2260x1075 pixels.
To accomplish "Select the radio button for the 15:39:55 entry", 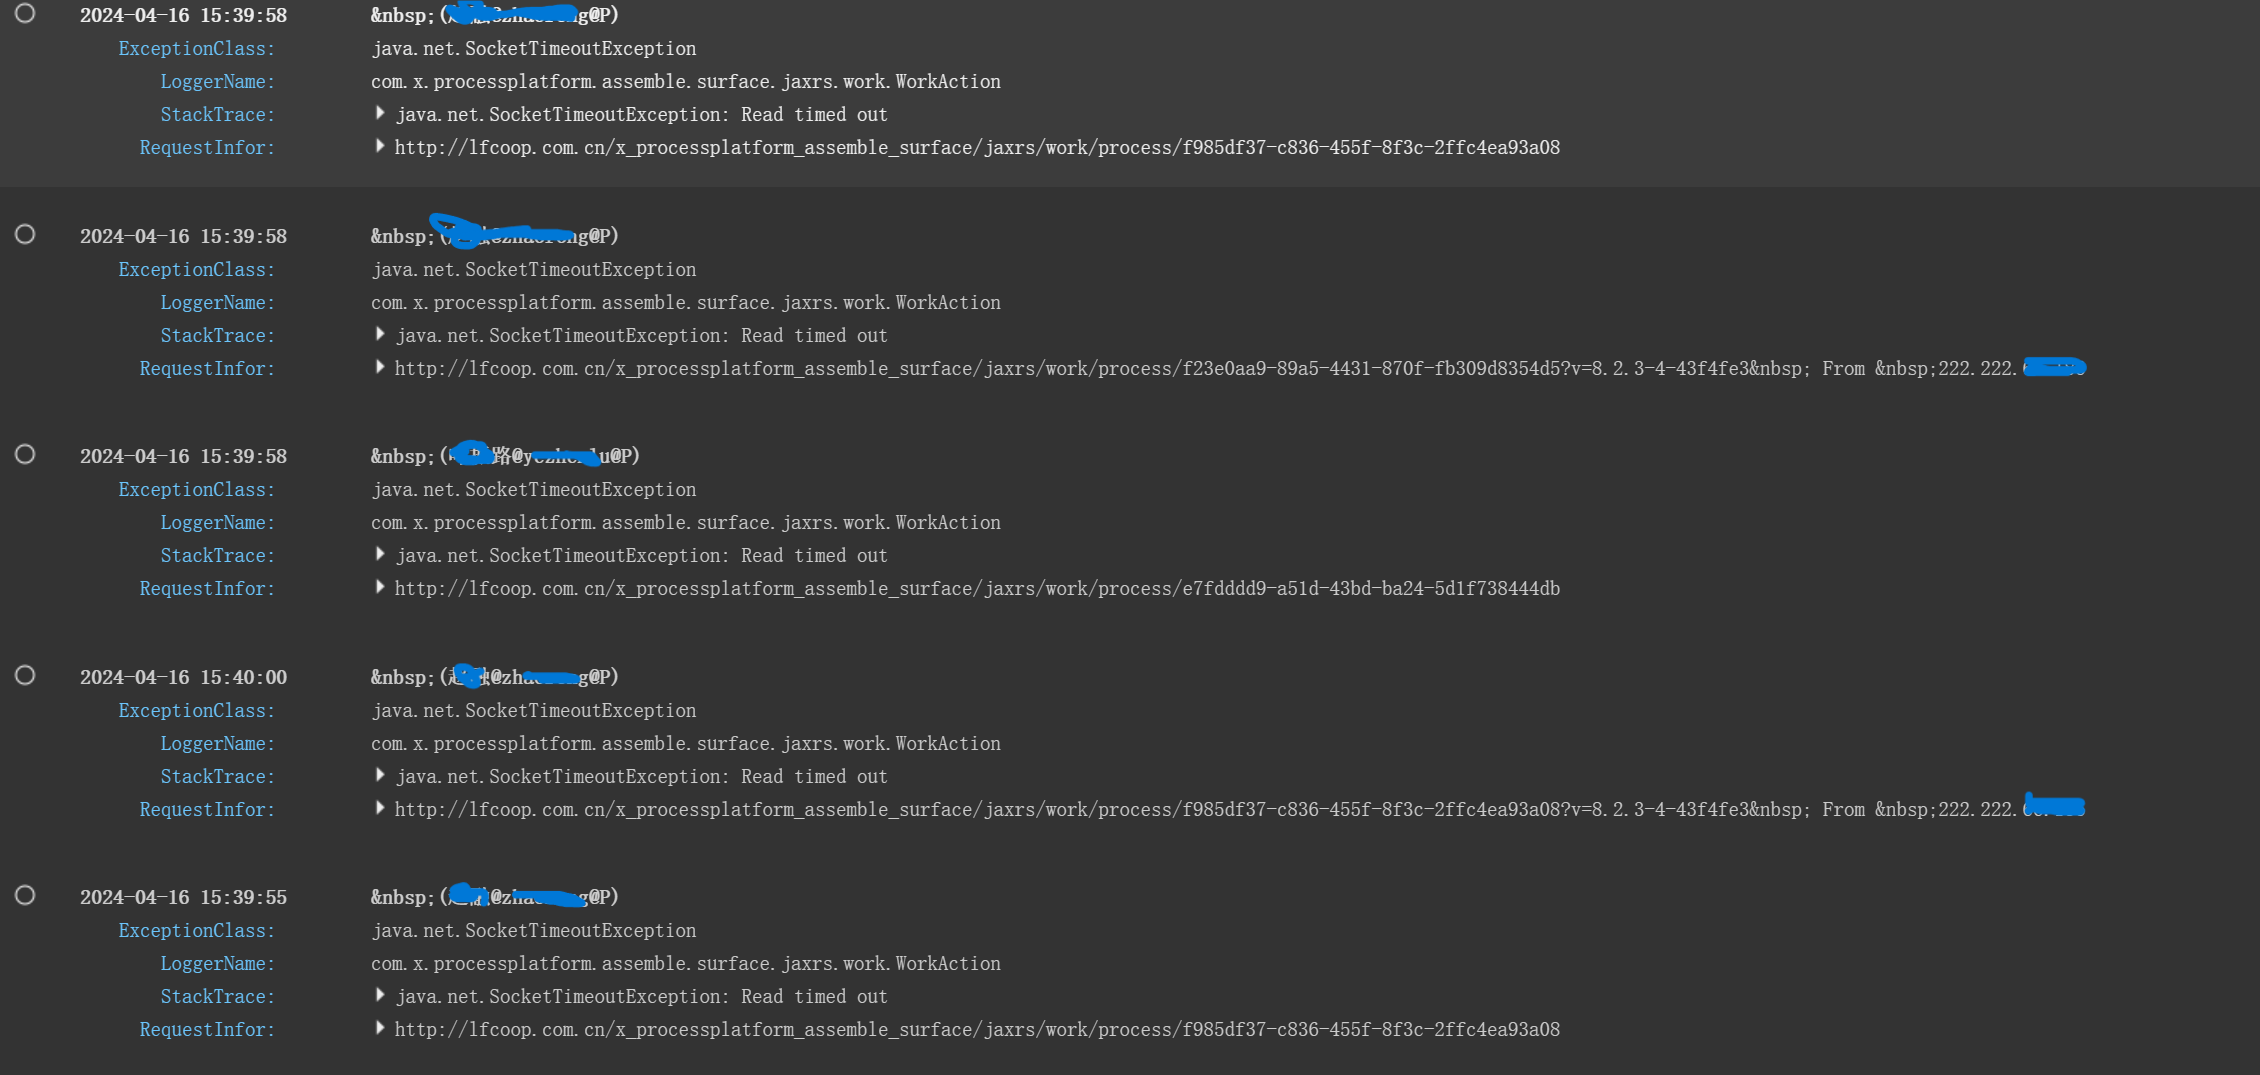I will point(25,895).
